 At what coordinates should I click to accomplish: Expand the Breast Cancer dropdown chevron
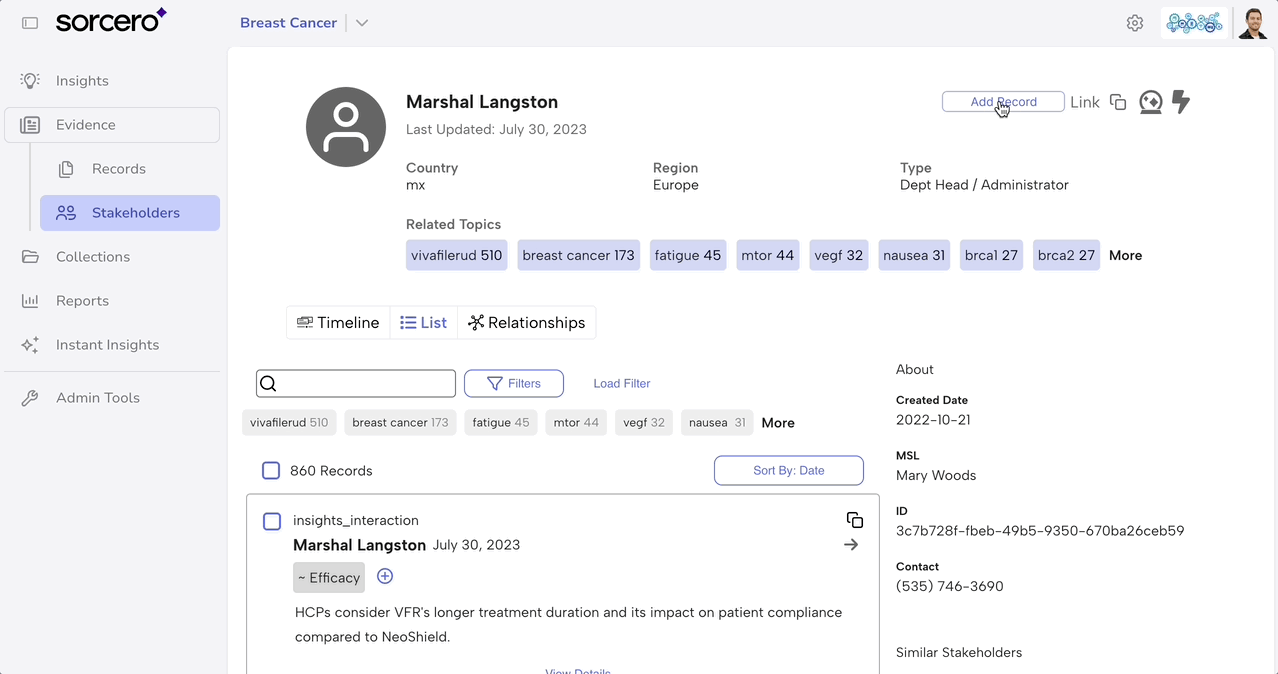362,23
